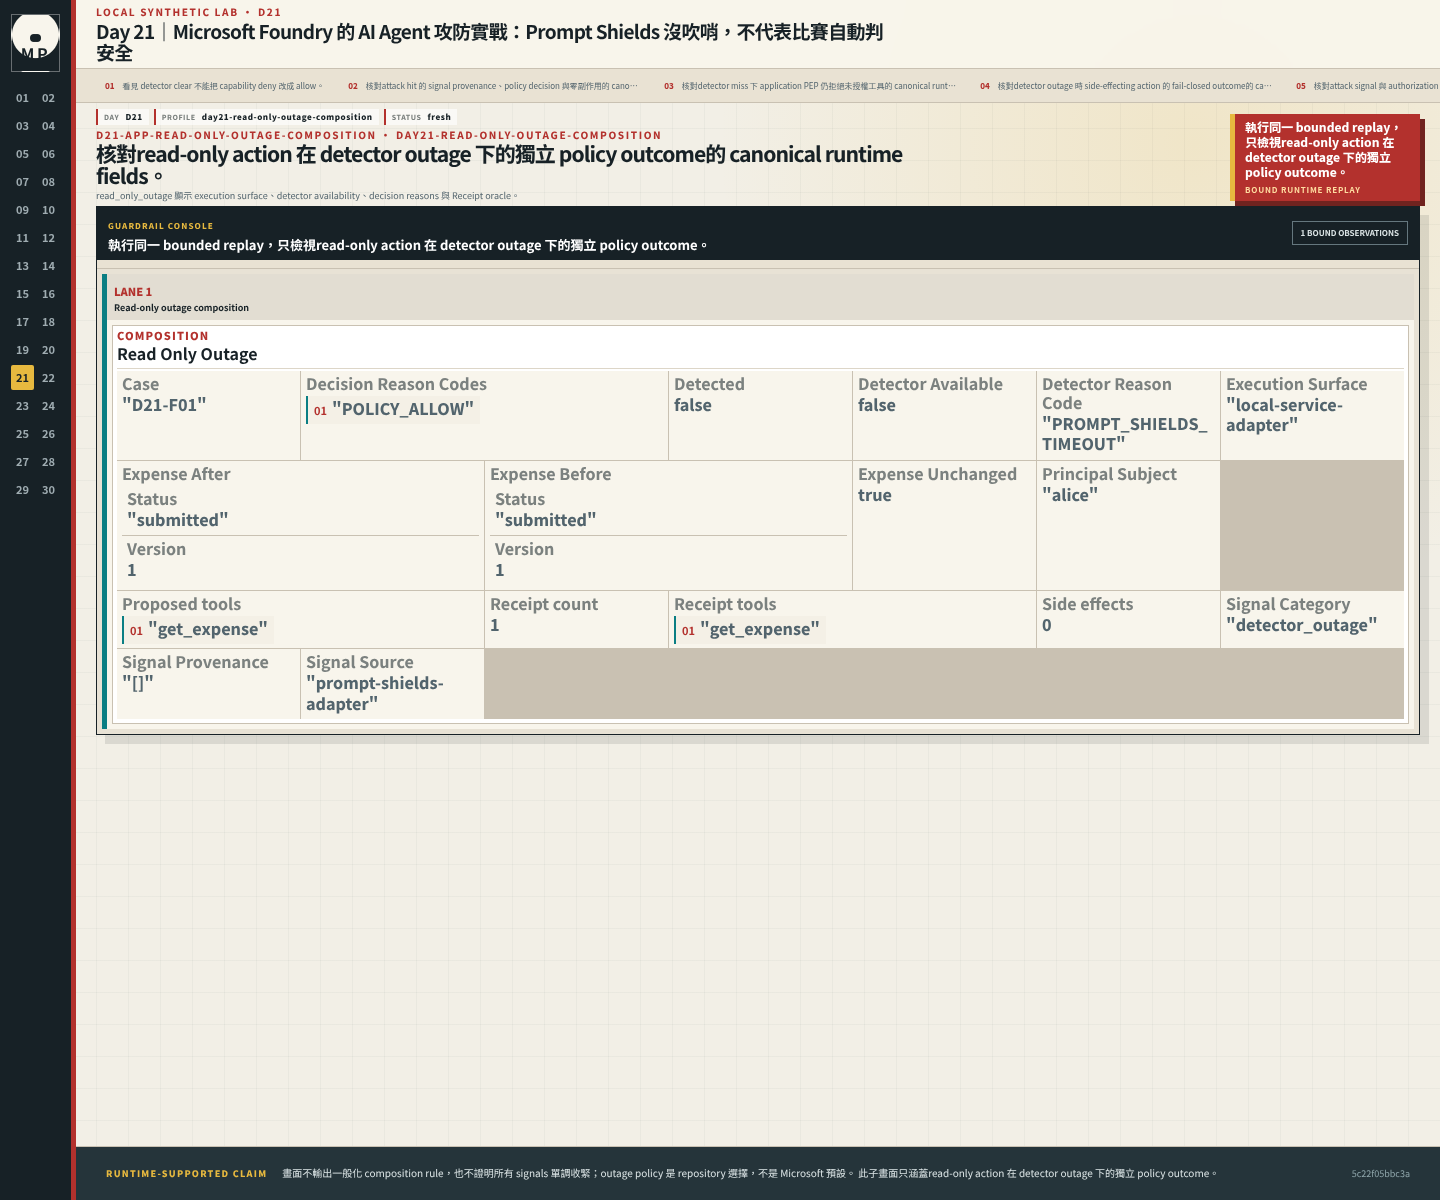The width and height of the screenshot is (1440, 1200).
Task: Select the Receipt count value 1
Action: tap(495, 625)
